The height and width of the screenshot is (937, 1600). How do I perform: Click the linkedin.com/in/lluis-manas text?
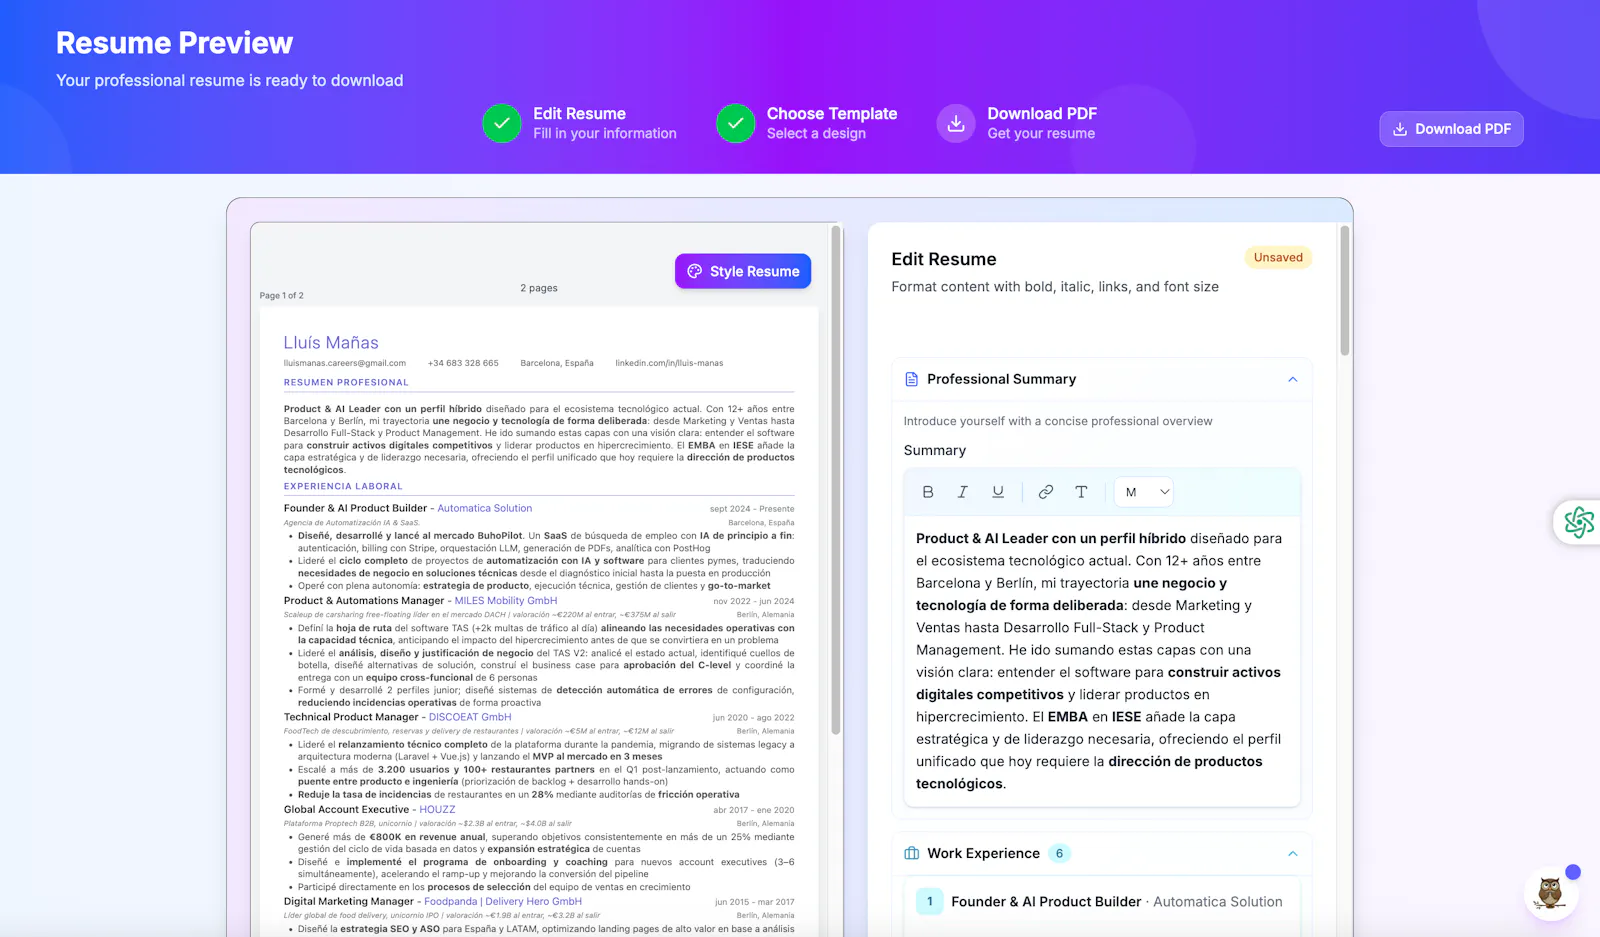[669, 363]
